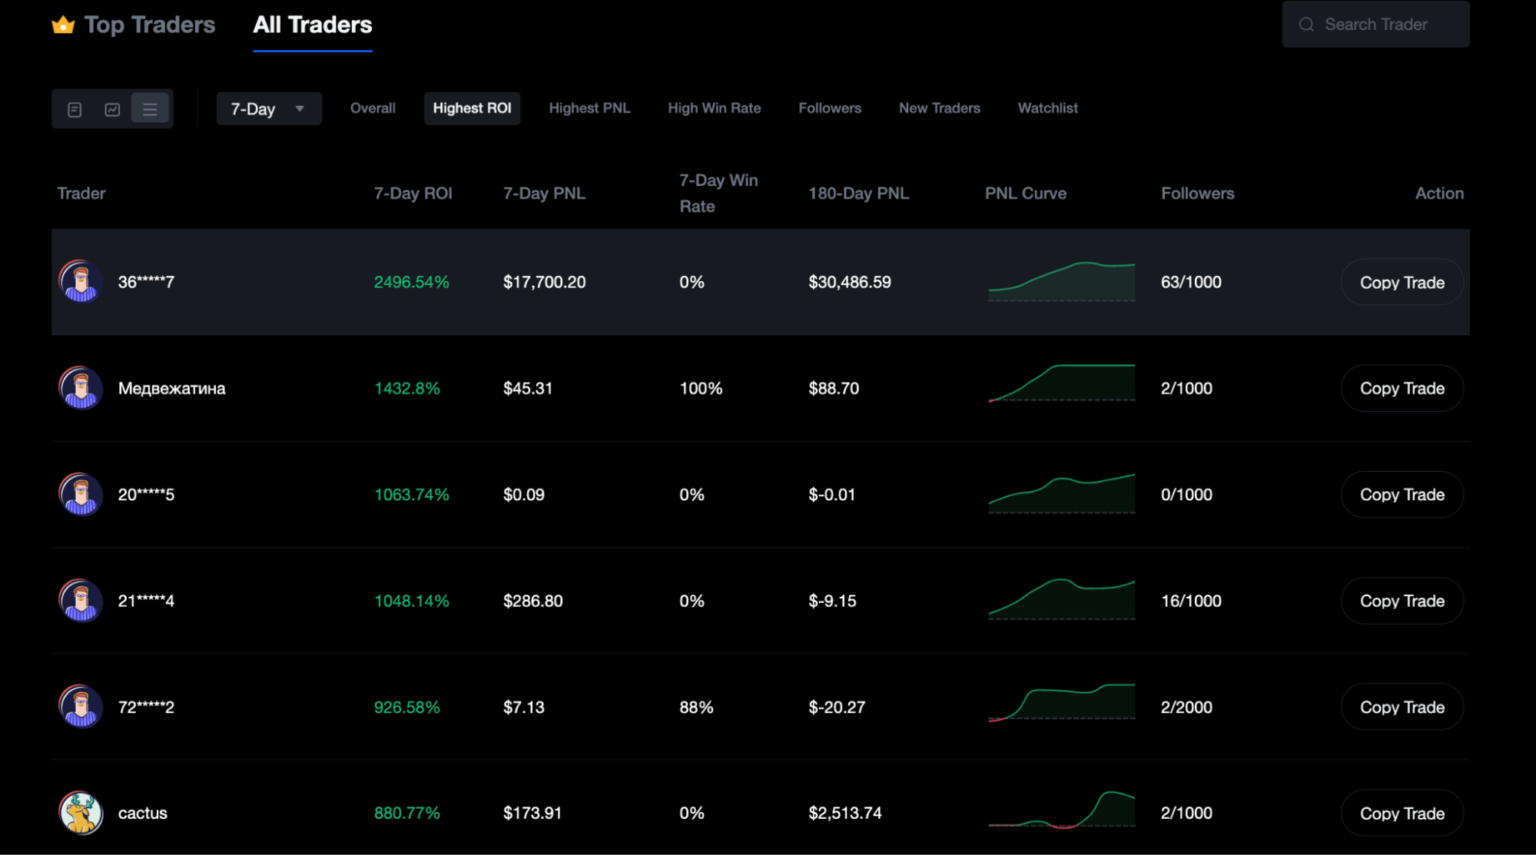Screen dimensions: 1536x855
Task: Open the Watchlist tab
Action: pyautogui.click(x=1047, y=108)
